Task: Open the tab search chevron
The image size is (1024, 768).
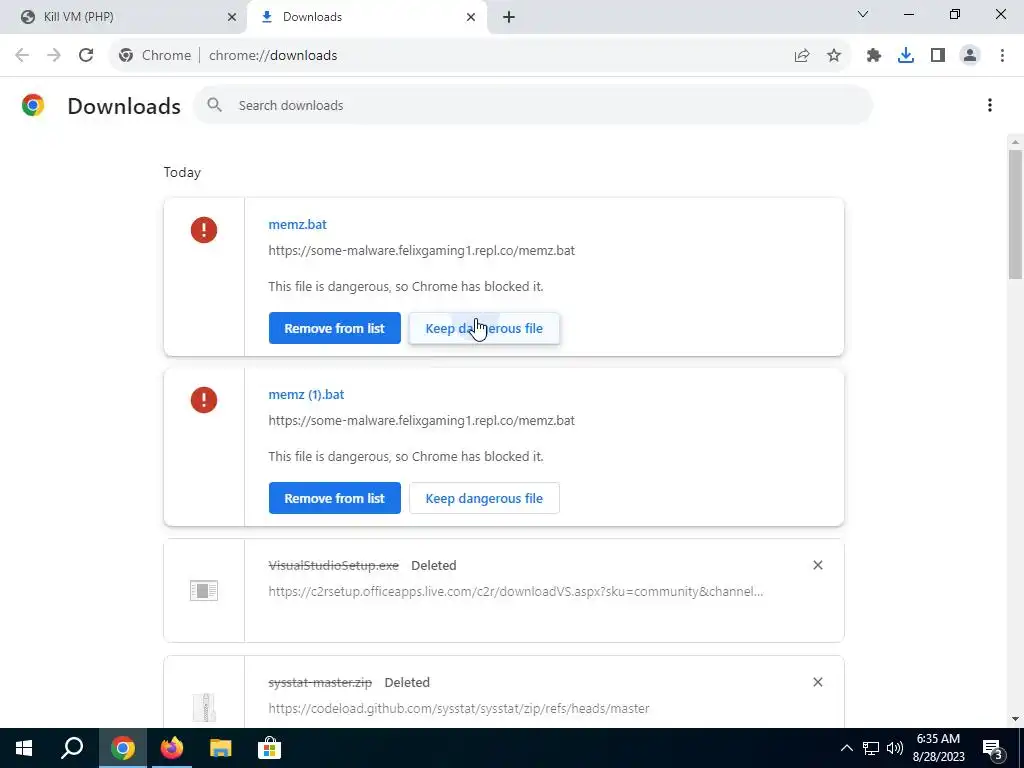Action: point(863,14)
